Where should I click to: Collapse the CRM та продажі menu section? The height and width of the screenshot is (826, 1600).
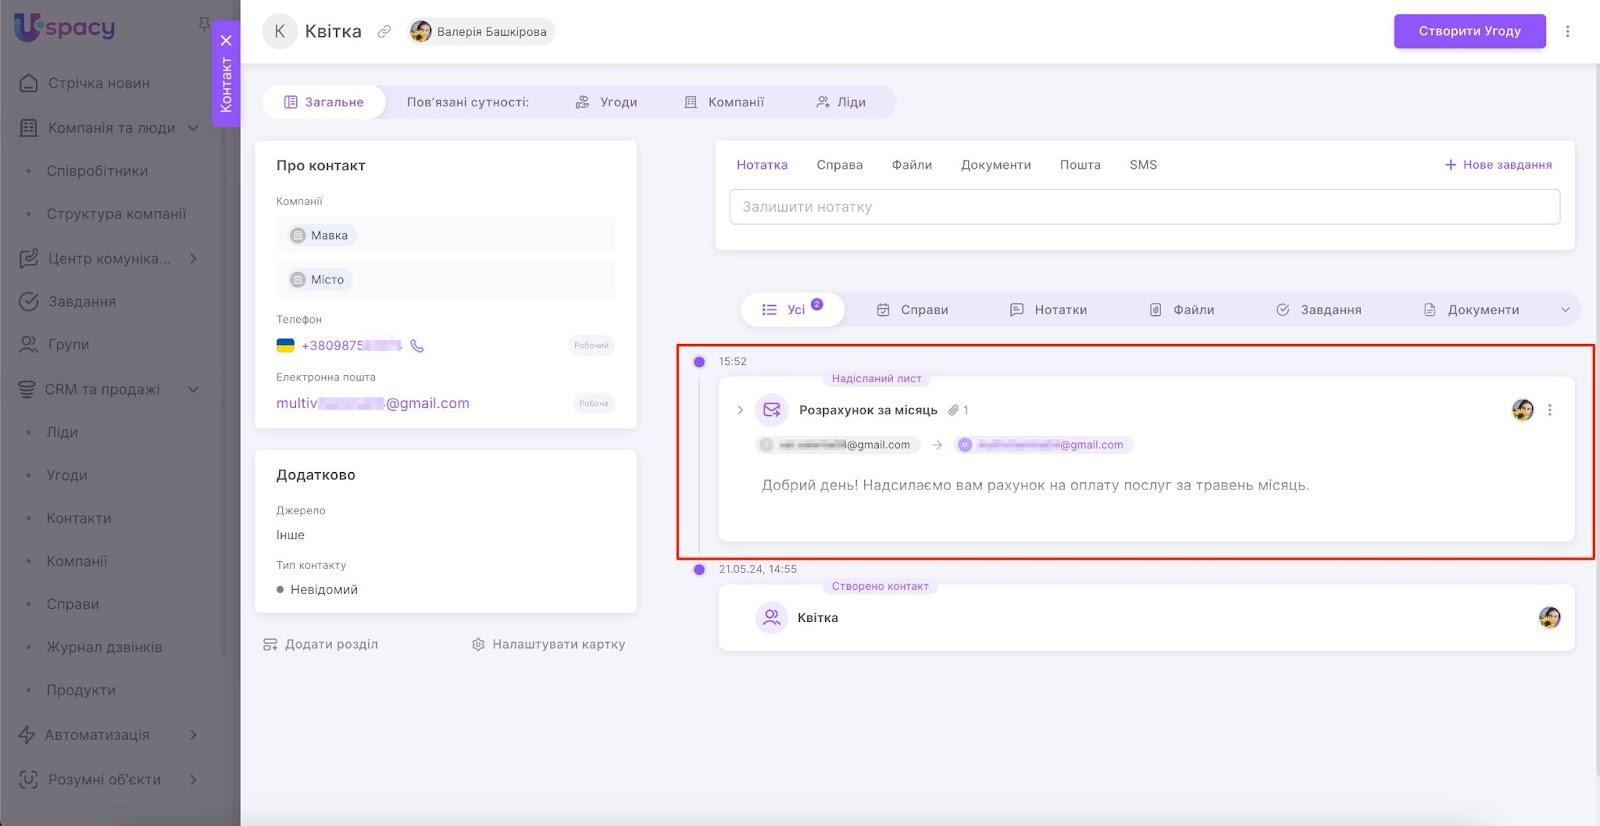click(x=193, y=389)
